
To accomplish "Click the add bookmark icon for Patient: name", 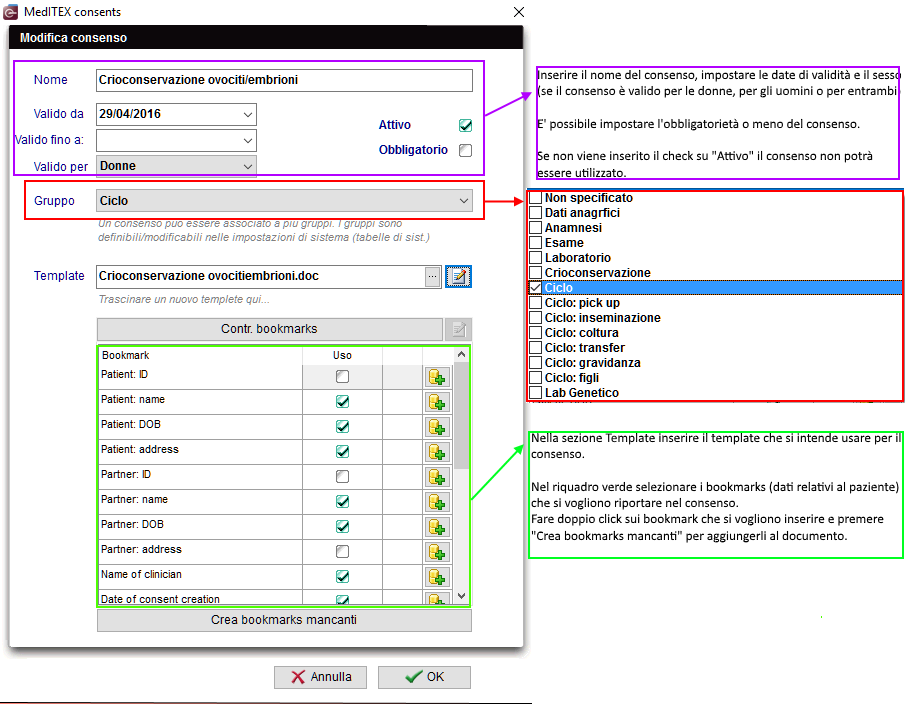I will click(437, 402).
